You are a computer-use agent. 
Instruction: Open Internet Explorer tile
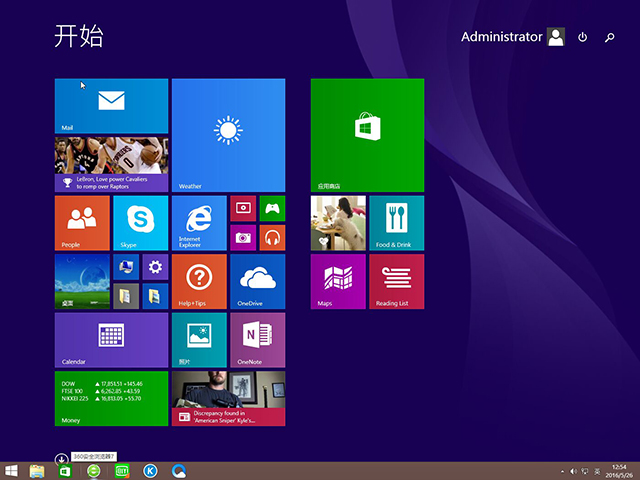tap(199, 223)
